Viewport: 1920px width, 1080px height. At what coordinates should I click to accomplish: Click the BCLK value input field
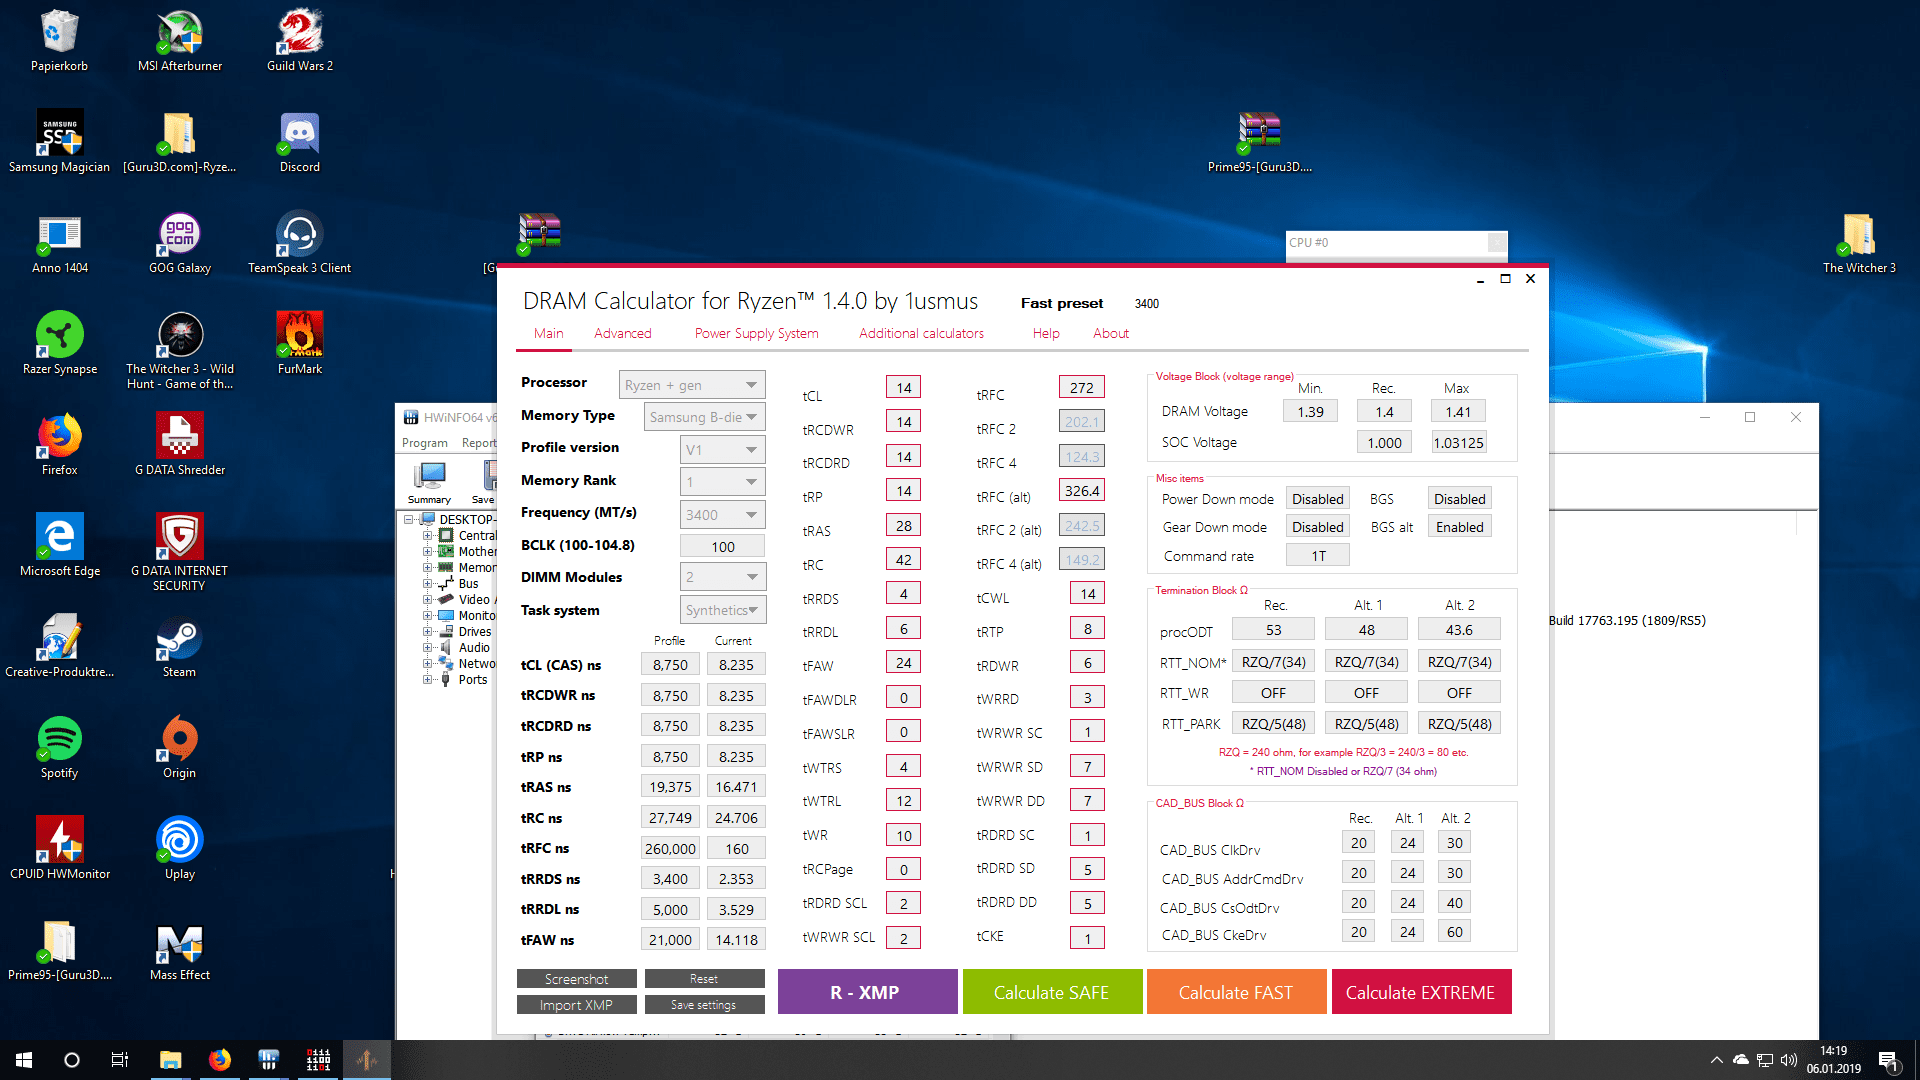pyautogui.click(x=722, y=547)
